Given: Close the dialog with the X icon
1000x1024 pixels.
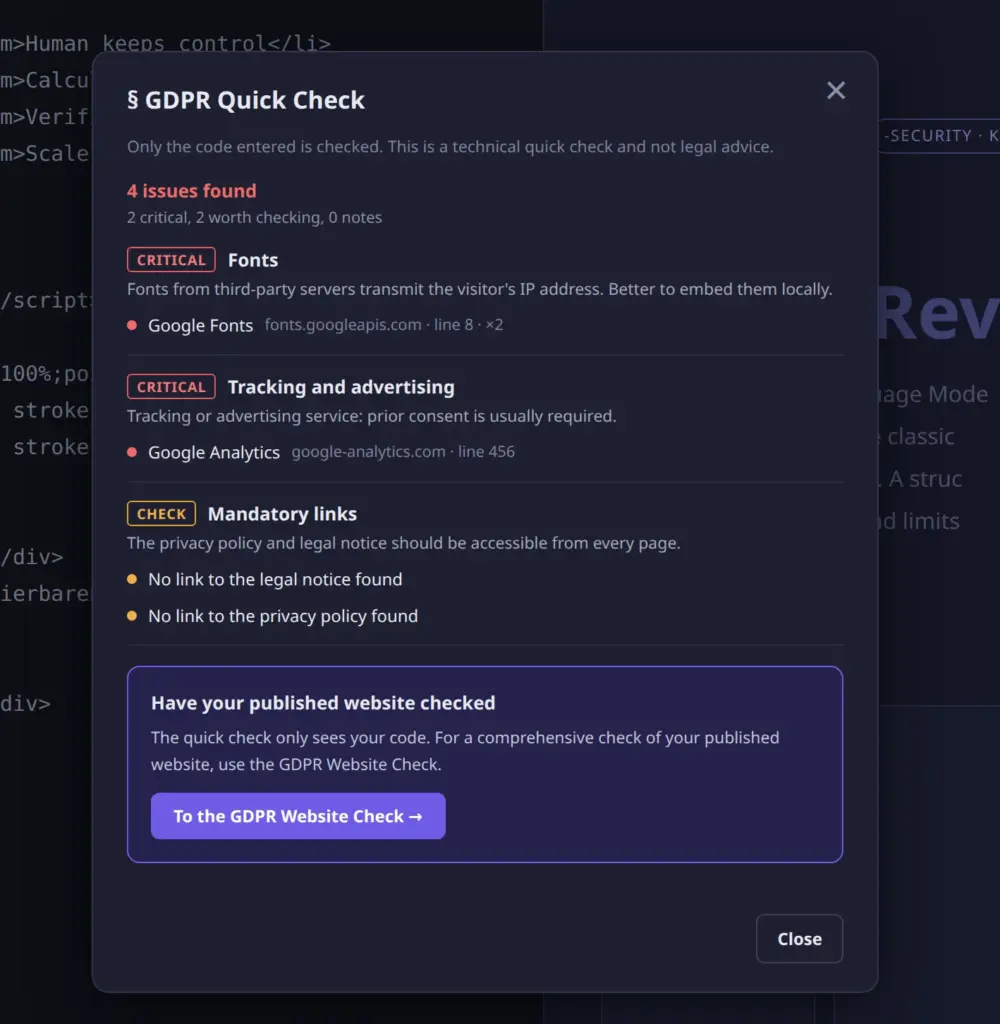Looking at the screenshot, I should click(835, 90).
